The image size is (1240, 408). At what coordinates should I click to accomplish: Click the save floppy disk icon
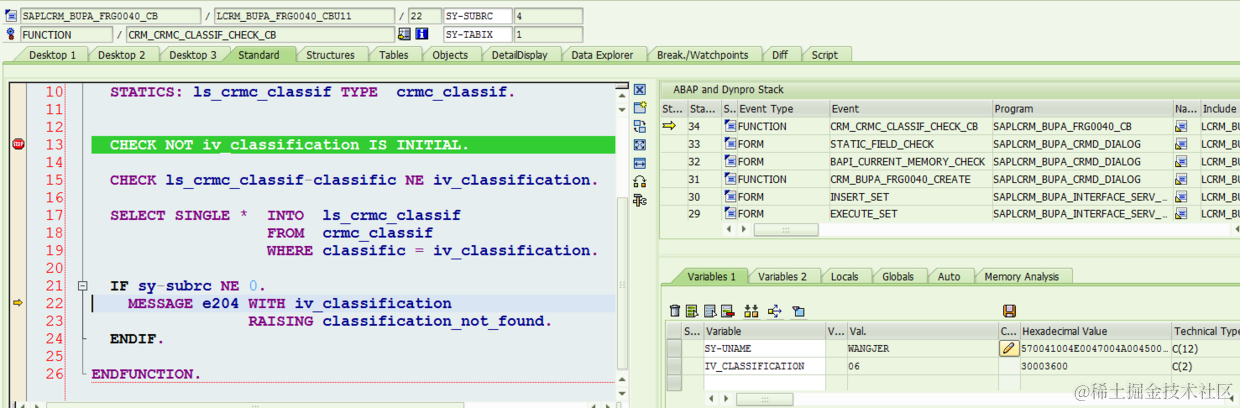(x=1009, y=311)
